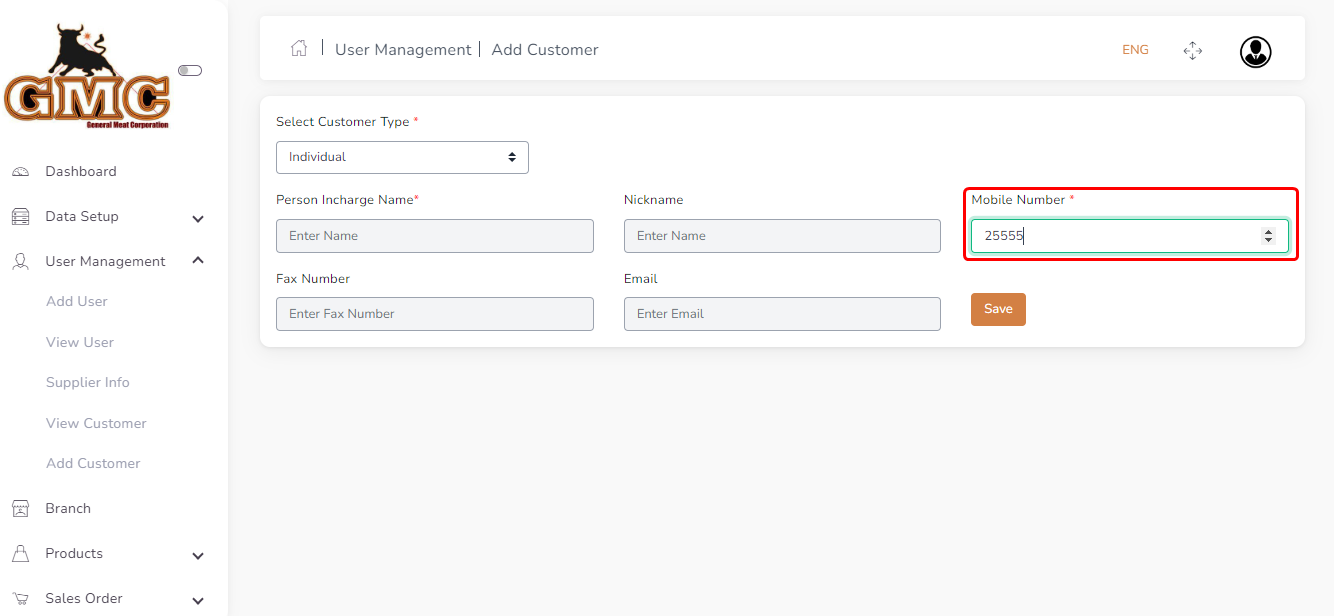The width and height of the screenshot is (1334, 616).
Task: Expand the Data Setup menu chevron
Action: pos(198,219)
